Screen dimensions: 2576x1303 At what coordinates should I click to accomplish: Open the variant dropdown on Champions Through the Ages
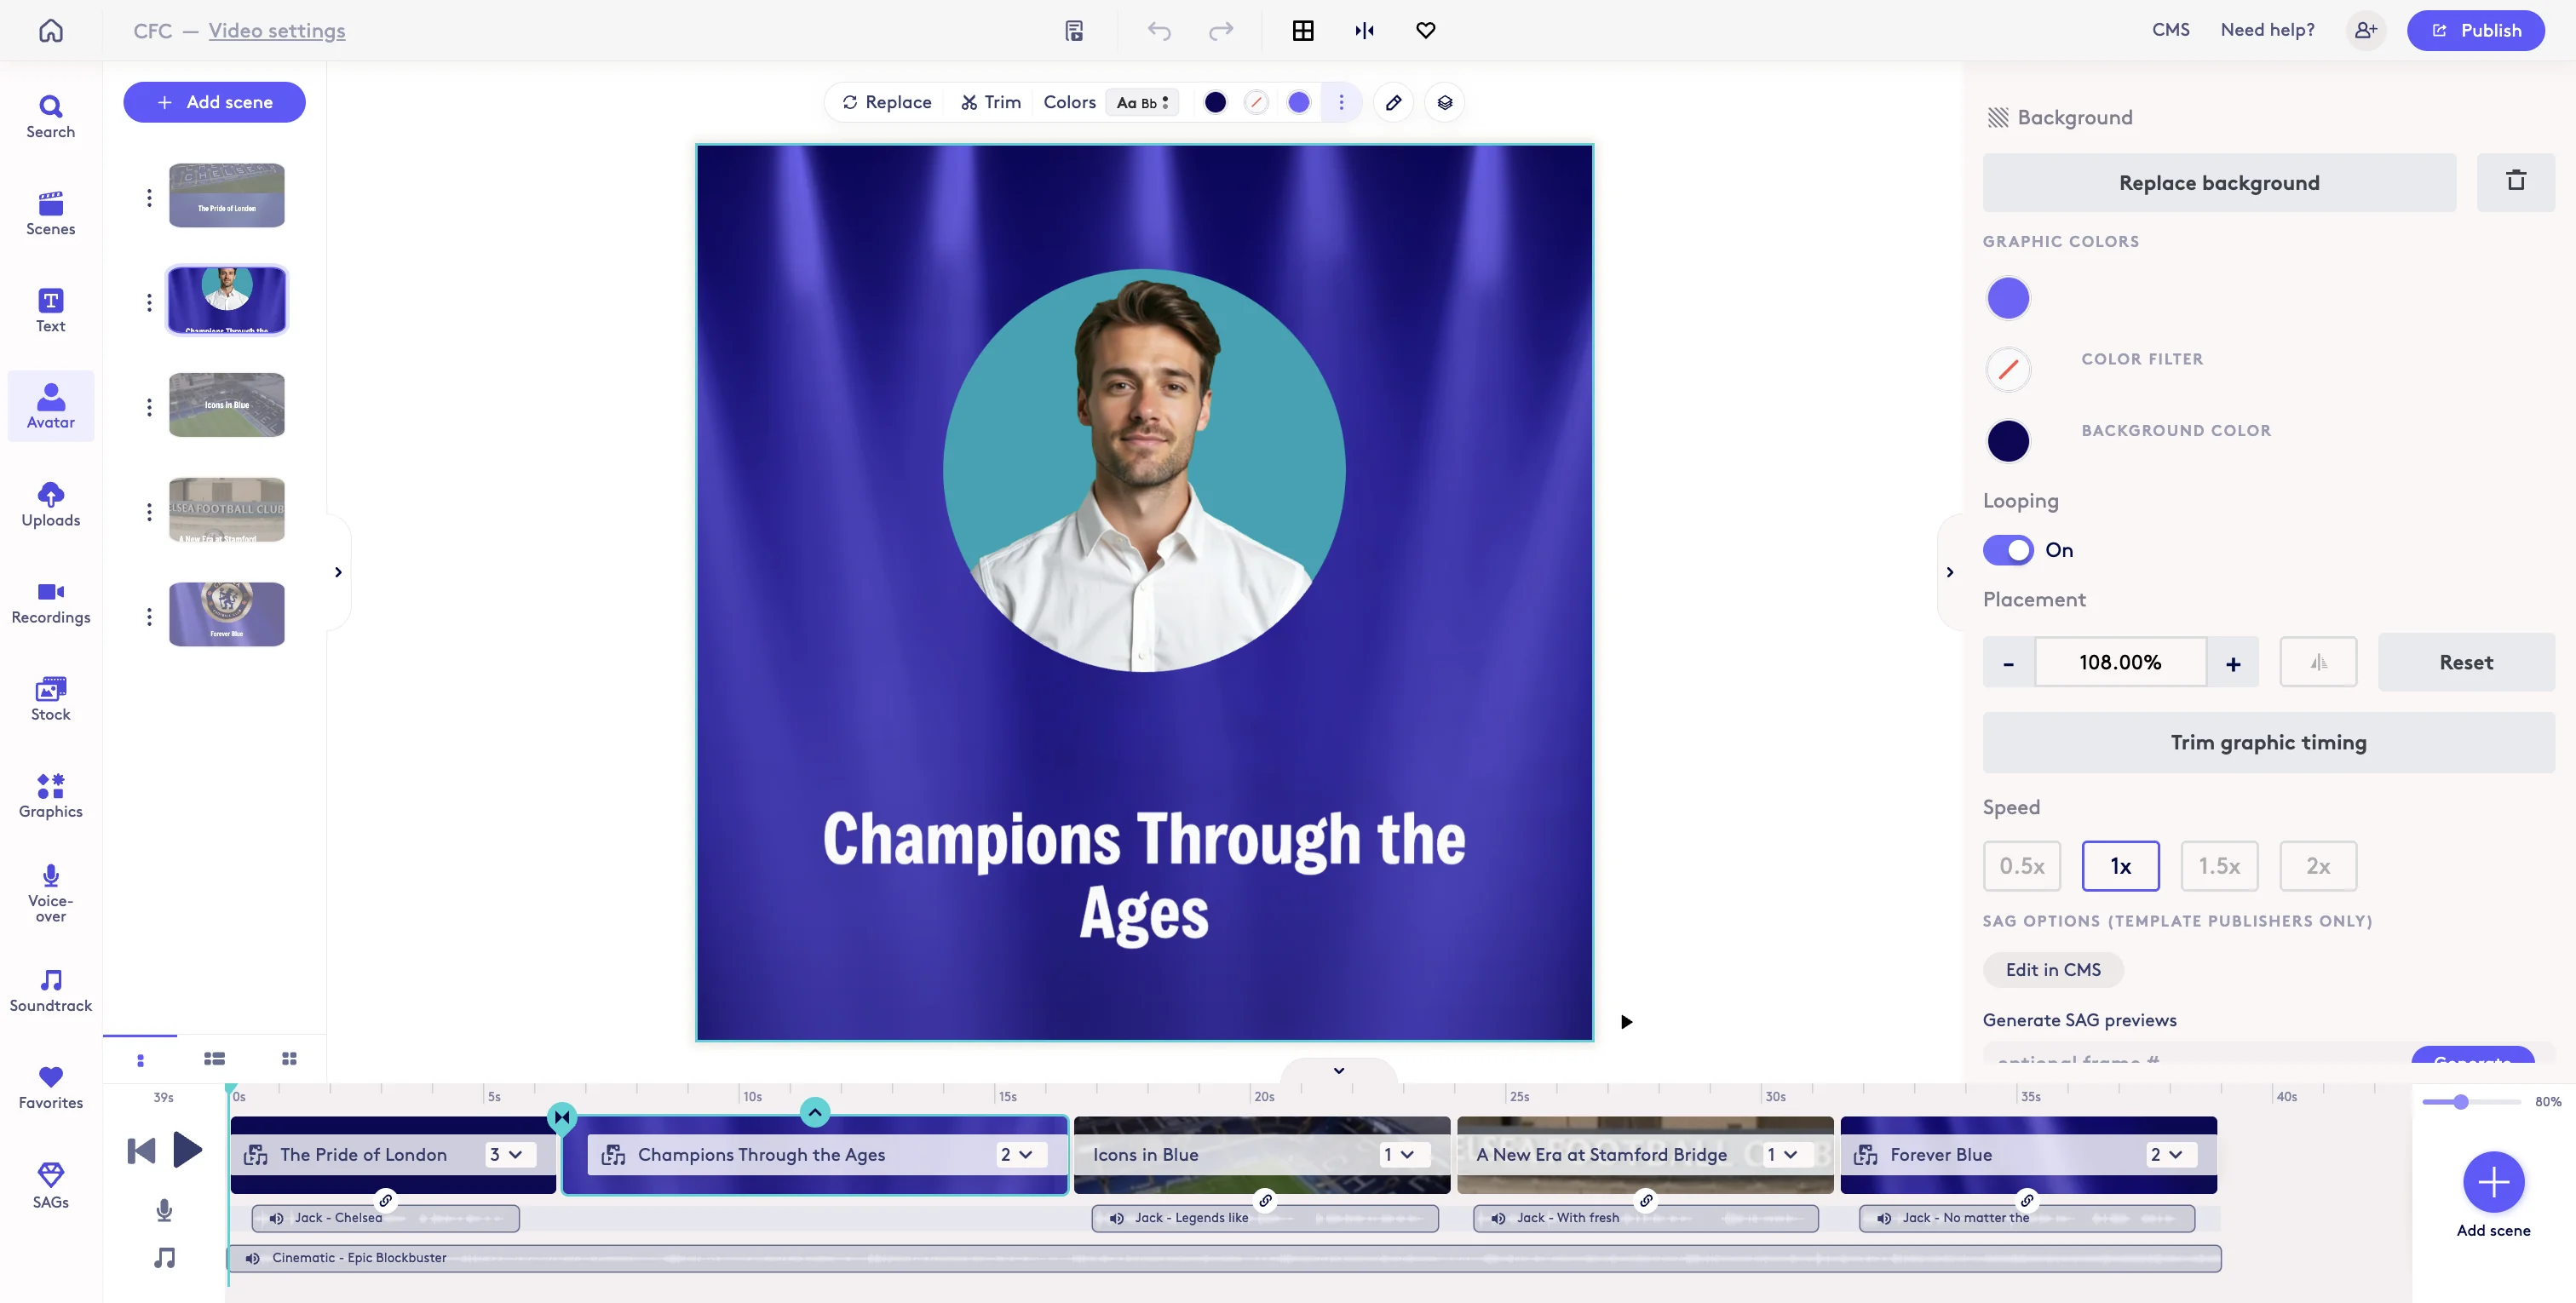pos(1020,1154)
